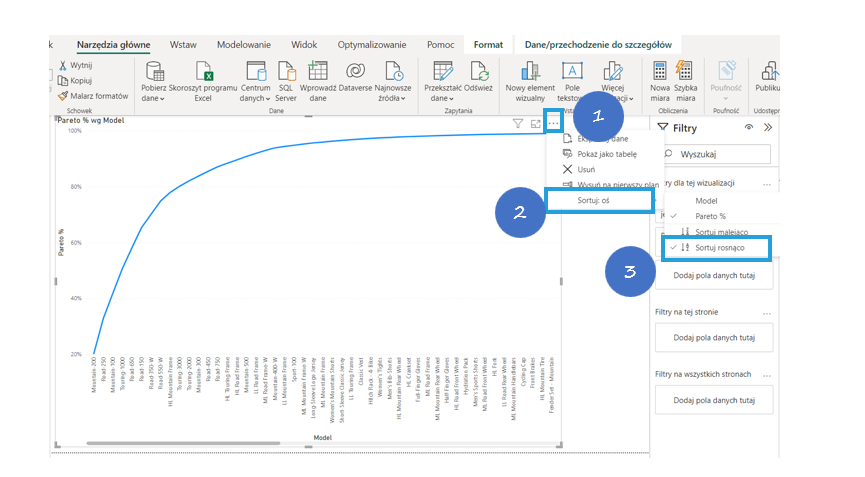Click the Nowa miara calculator icon
Image resolution: width=865 pixels, height=477 pixels.
pyautogui.click(x=660, y=71)
